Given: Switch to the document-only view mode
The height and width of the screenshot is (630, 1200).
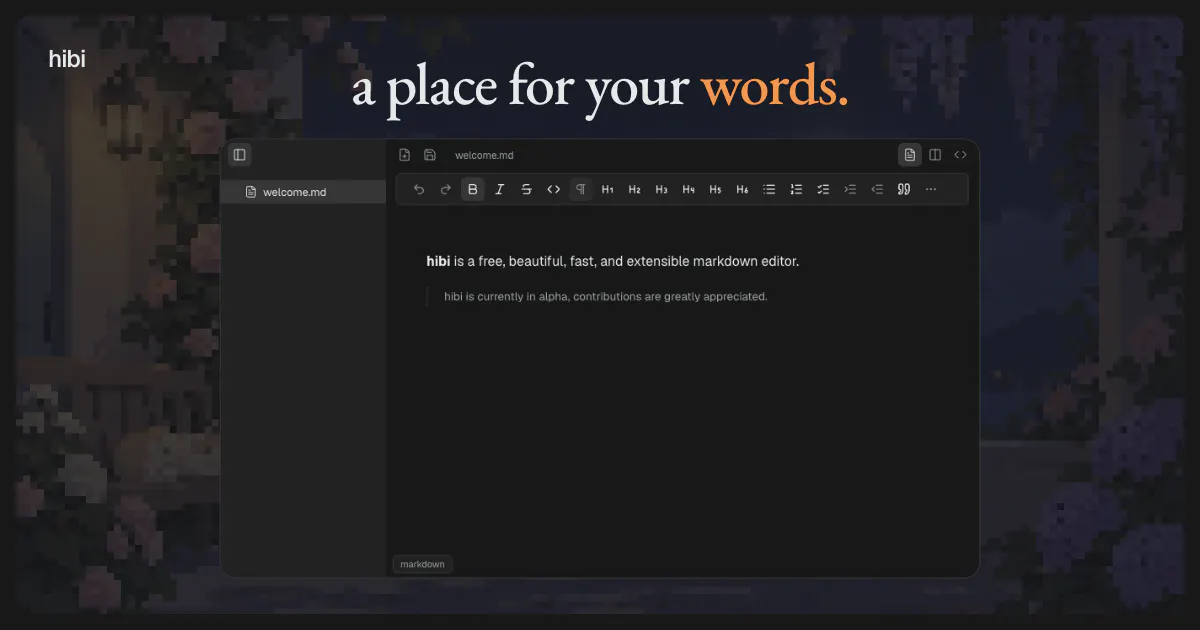Looking at the screenshot, I should [x=909, y=155].
